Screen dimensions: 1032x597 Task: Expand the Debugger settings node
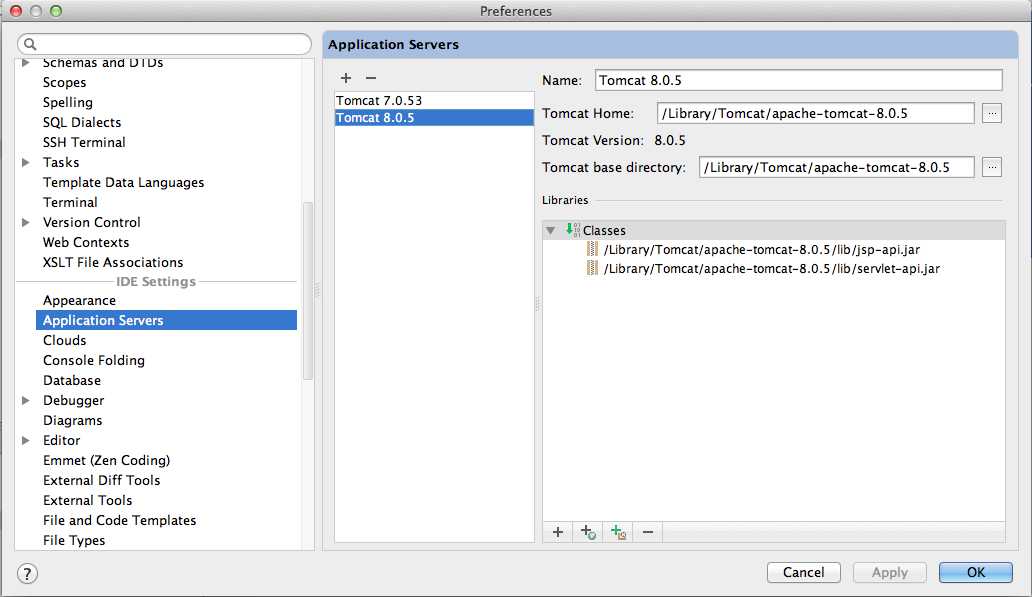click(x=26, y=400)
